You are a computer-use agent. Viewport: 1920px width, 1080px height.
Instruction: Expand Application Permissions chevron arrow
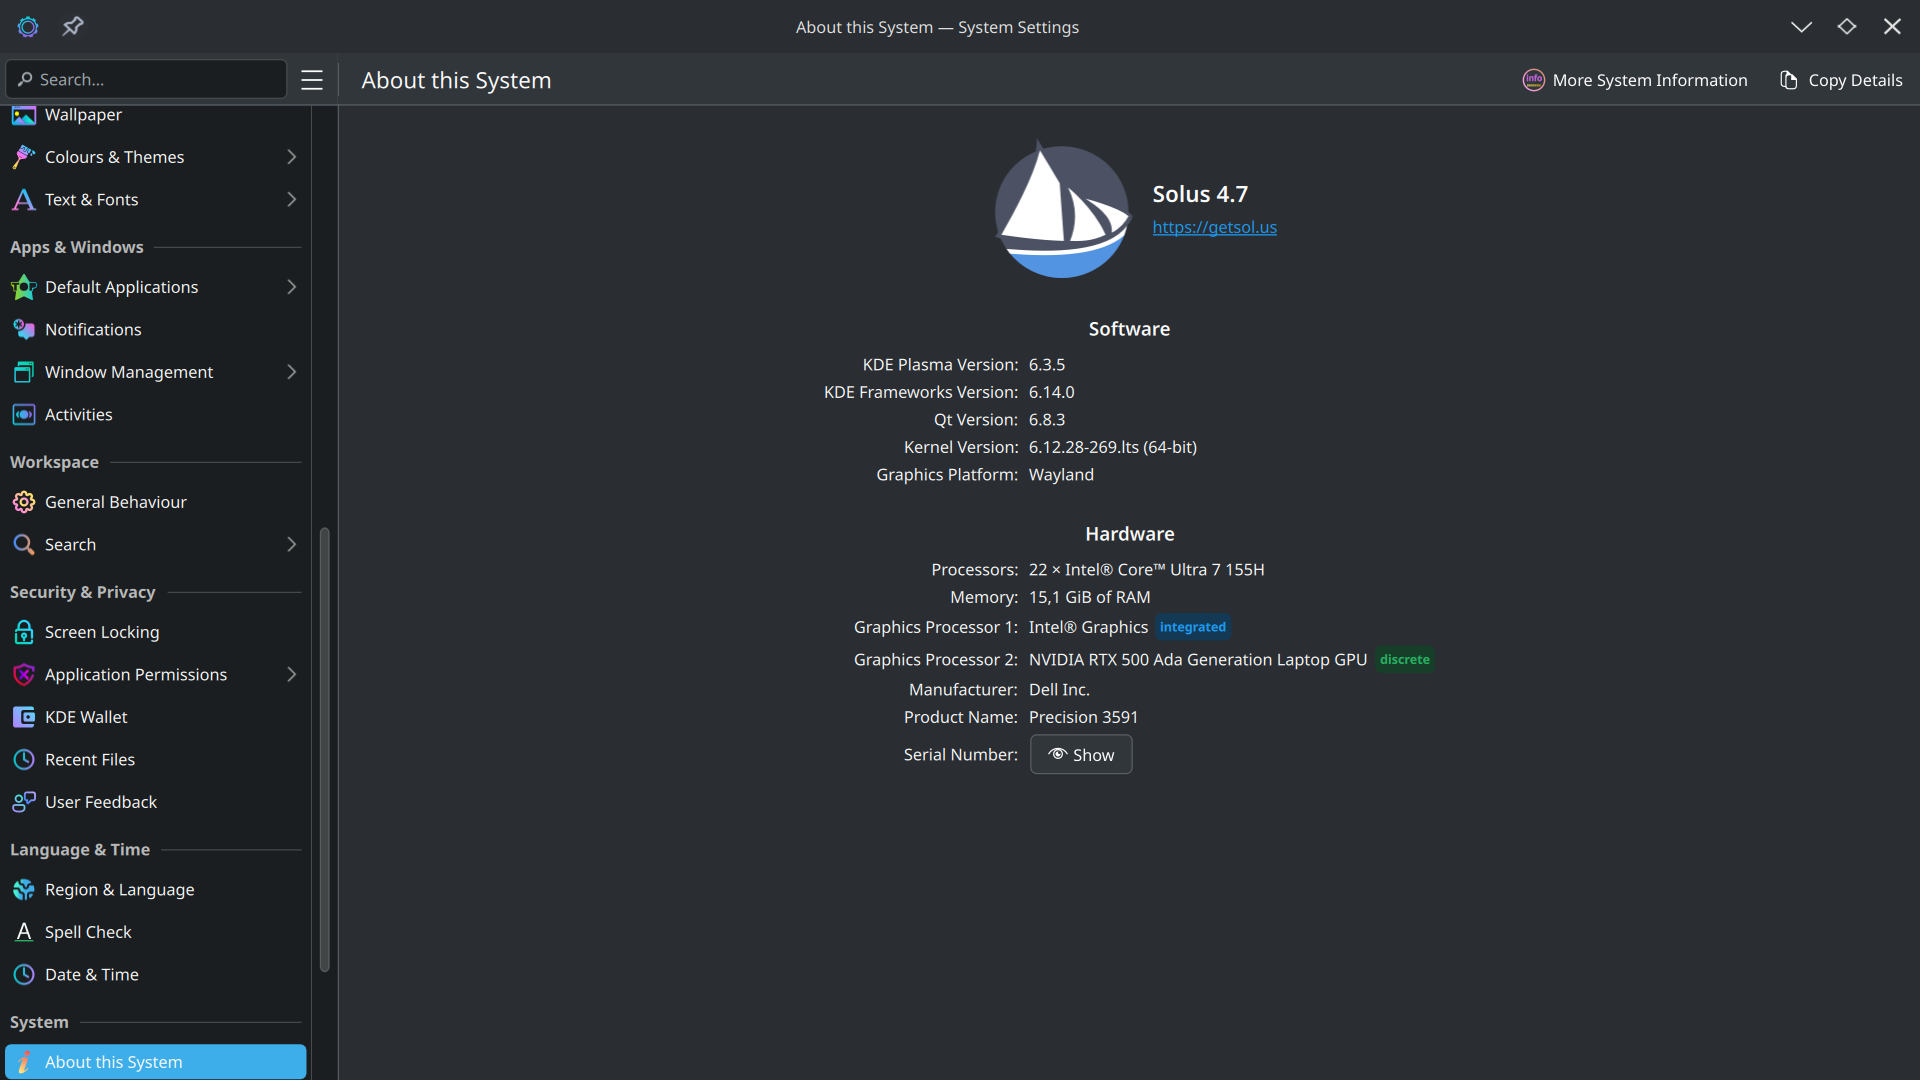pyautogui.click(x=291, y=675)
